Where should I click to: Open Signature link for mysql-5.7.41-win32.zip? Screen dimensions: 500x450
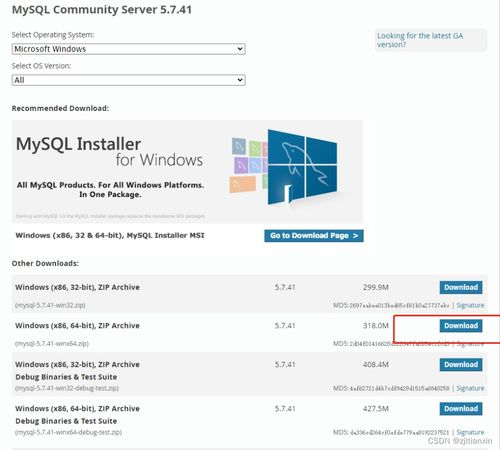(470, 305)
